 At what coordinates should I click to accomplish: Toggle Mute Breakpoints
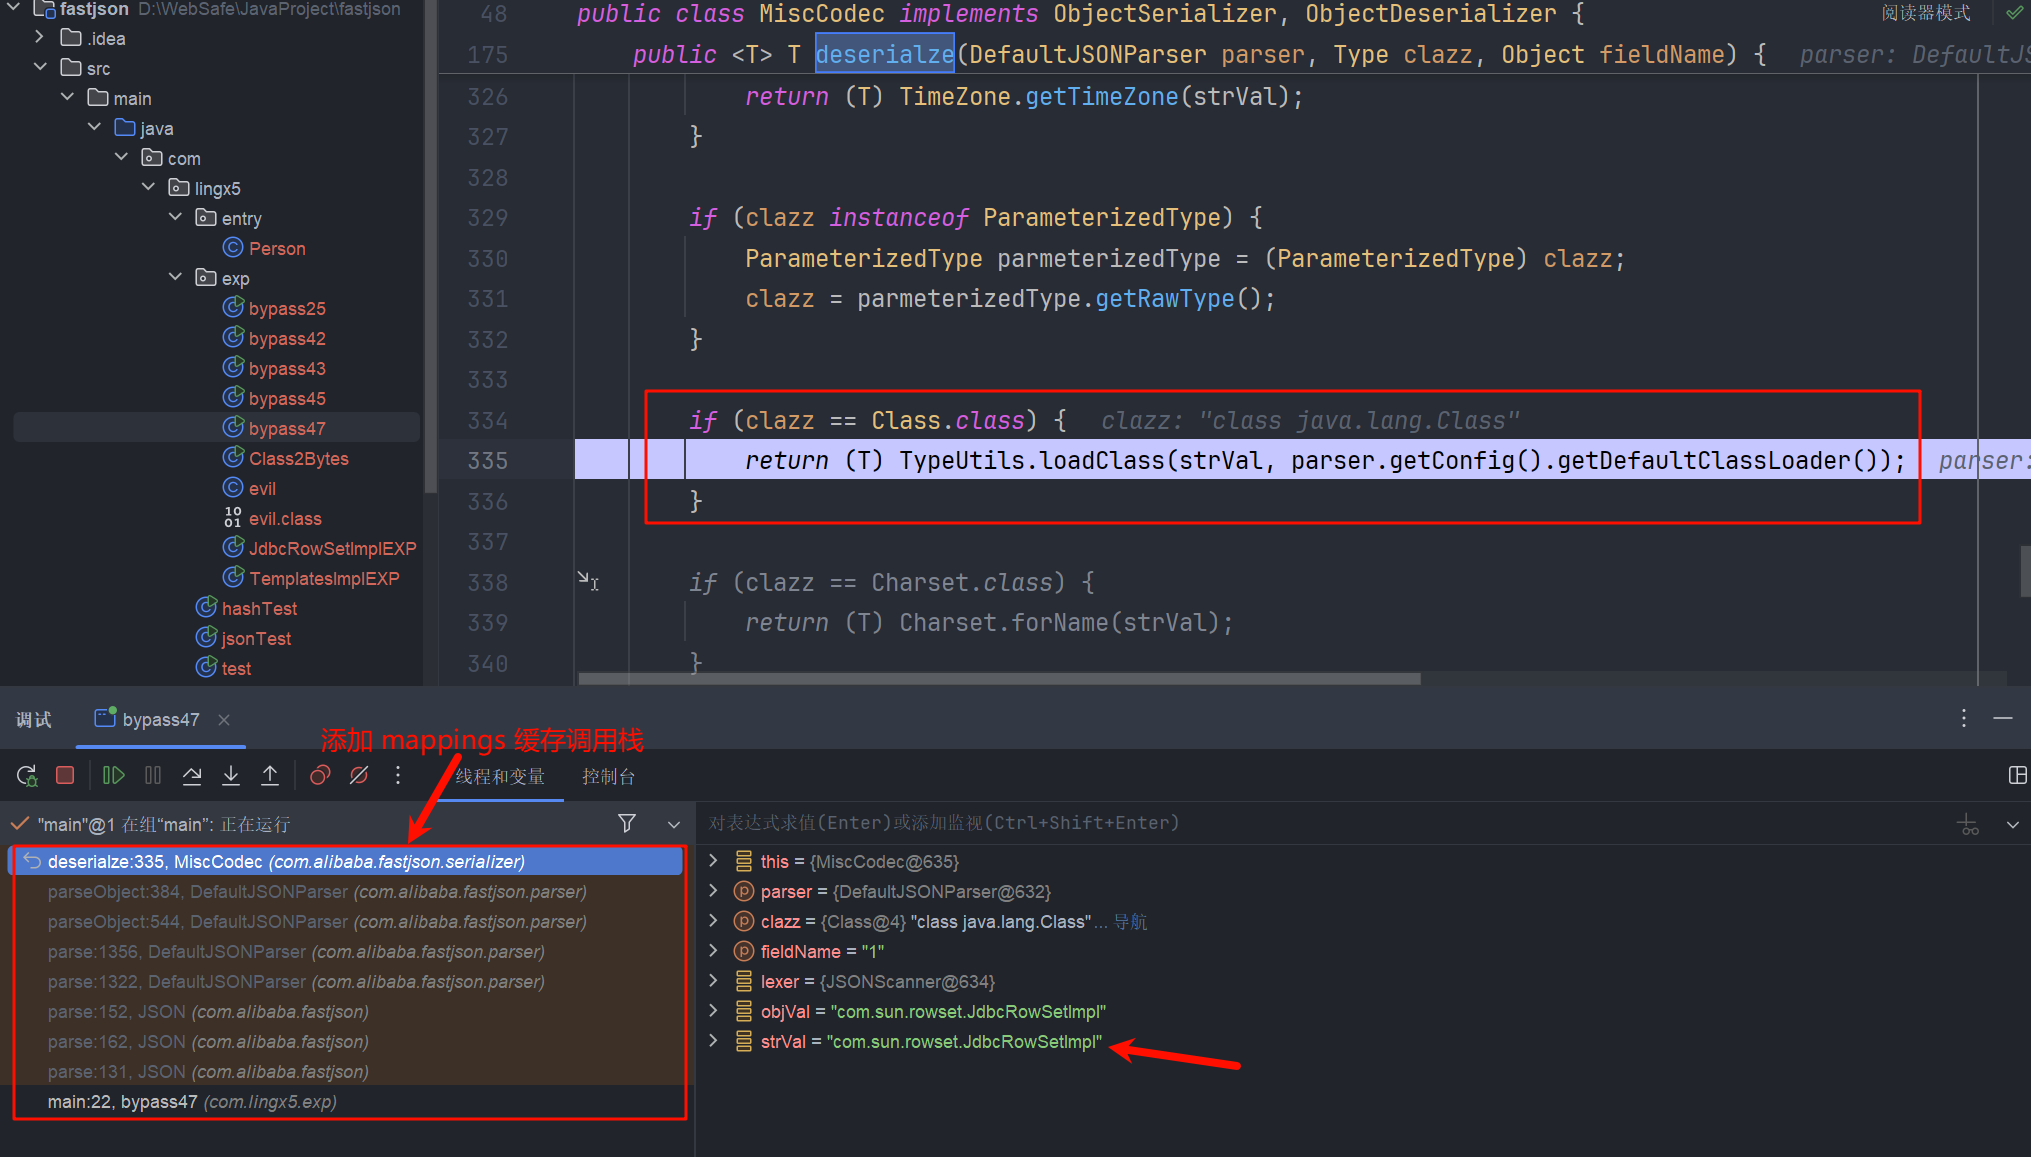point(359,776)
